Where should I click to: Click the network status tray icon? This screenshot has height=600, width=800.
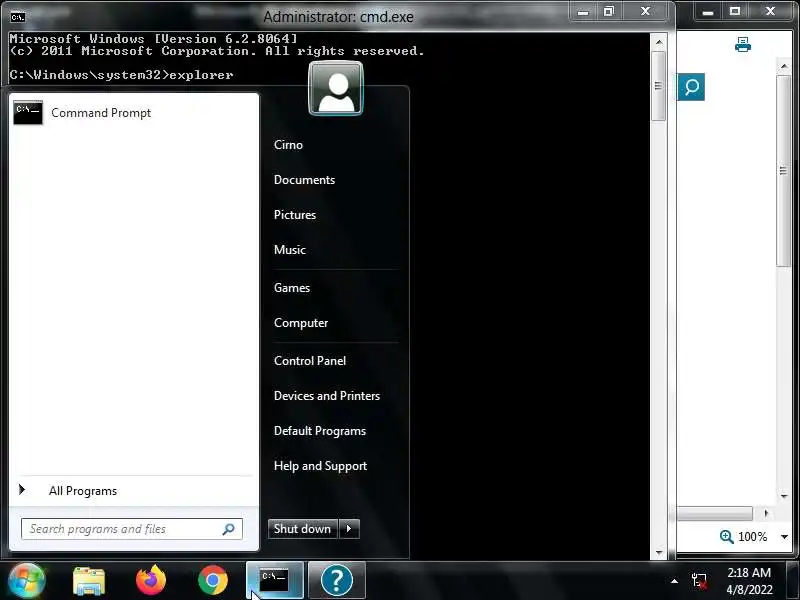click(x=699, y=581)
